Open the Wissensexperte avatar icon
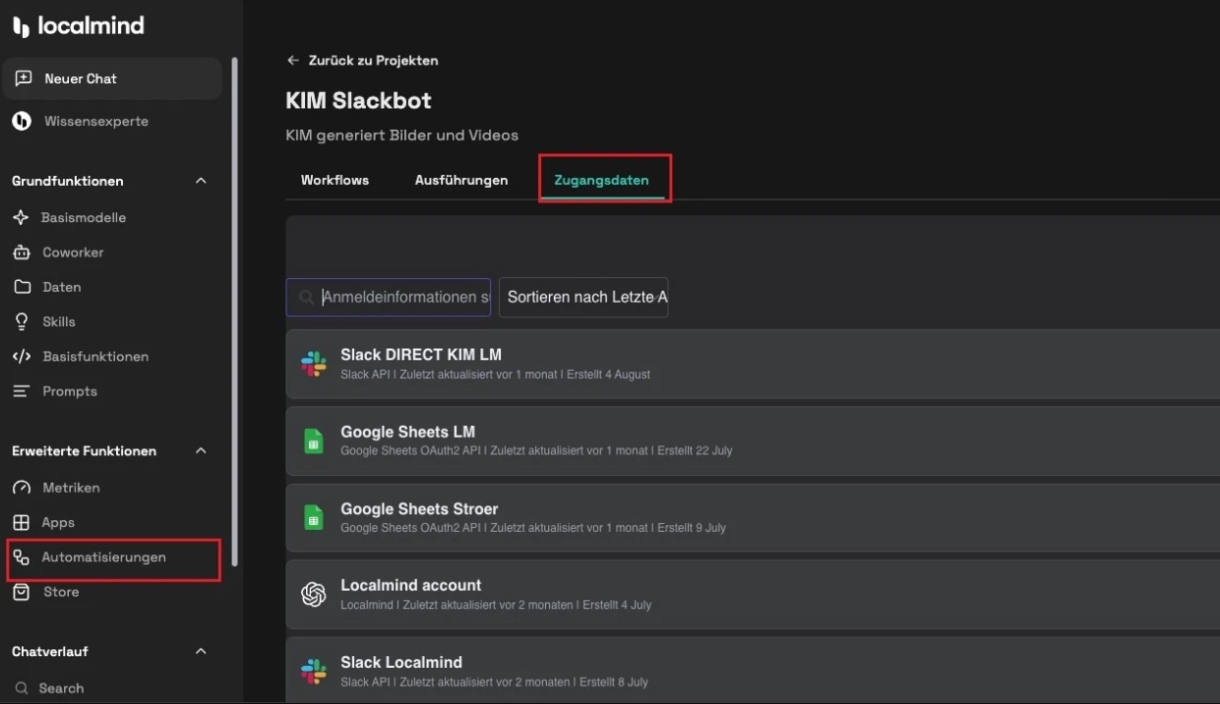This screenshot has height=704, width=1220. pyautogui.click(x=22, y=121)
